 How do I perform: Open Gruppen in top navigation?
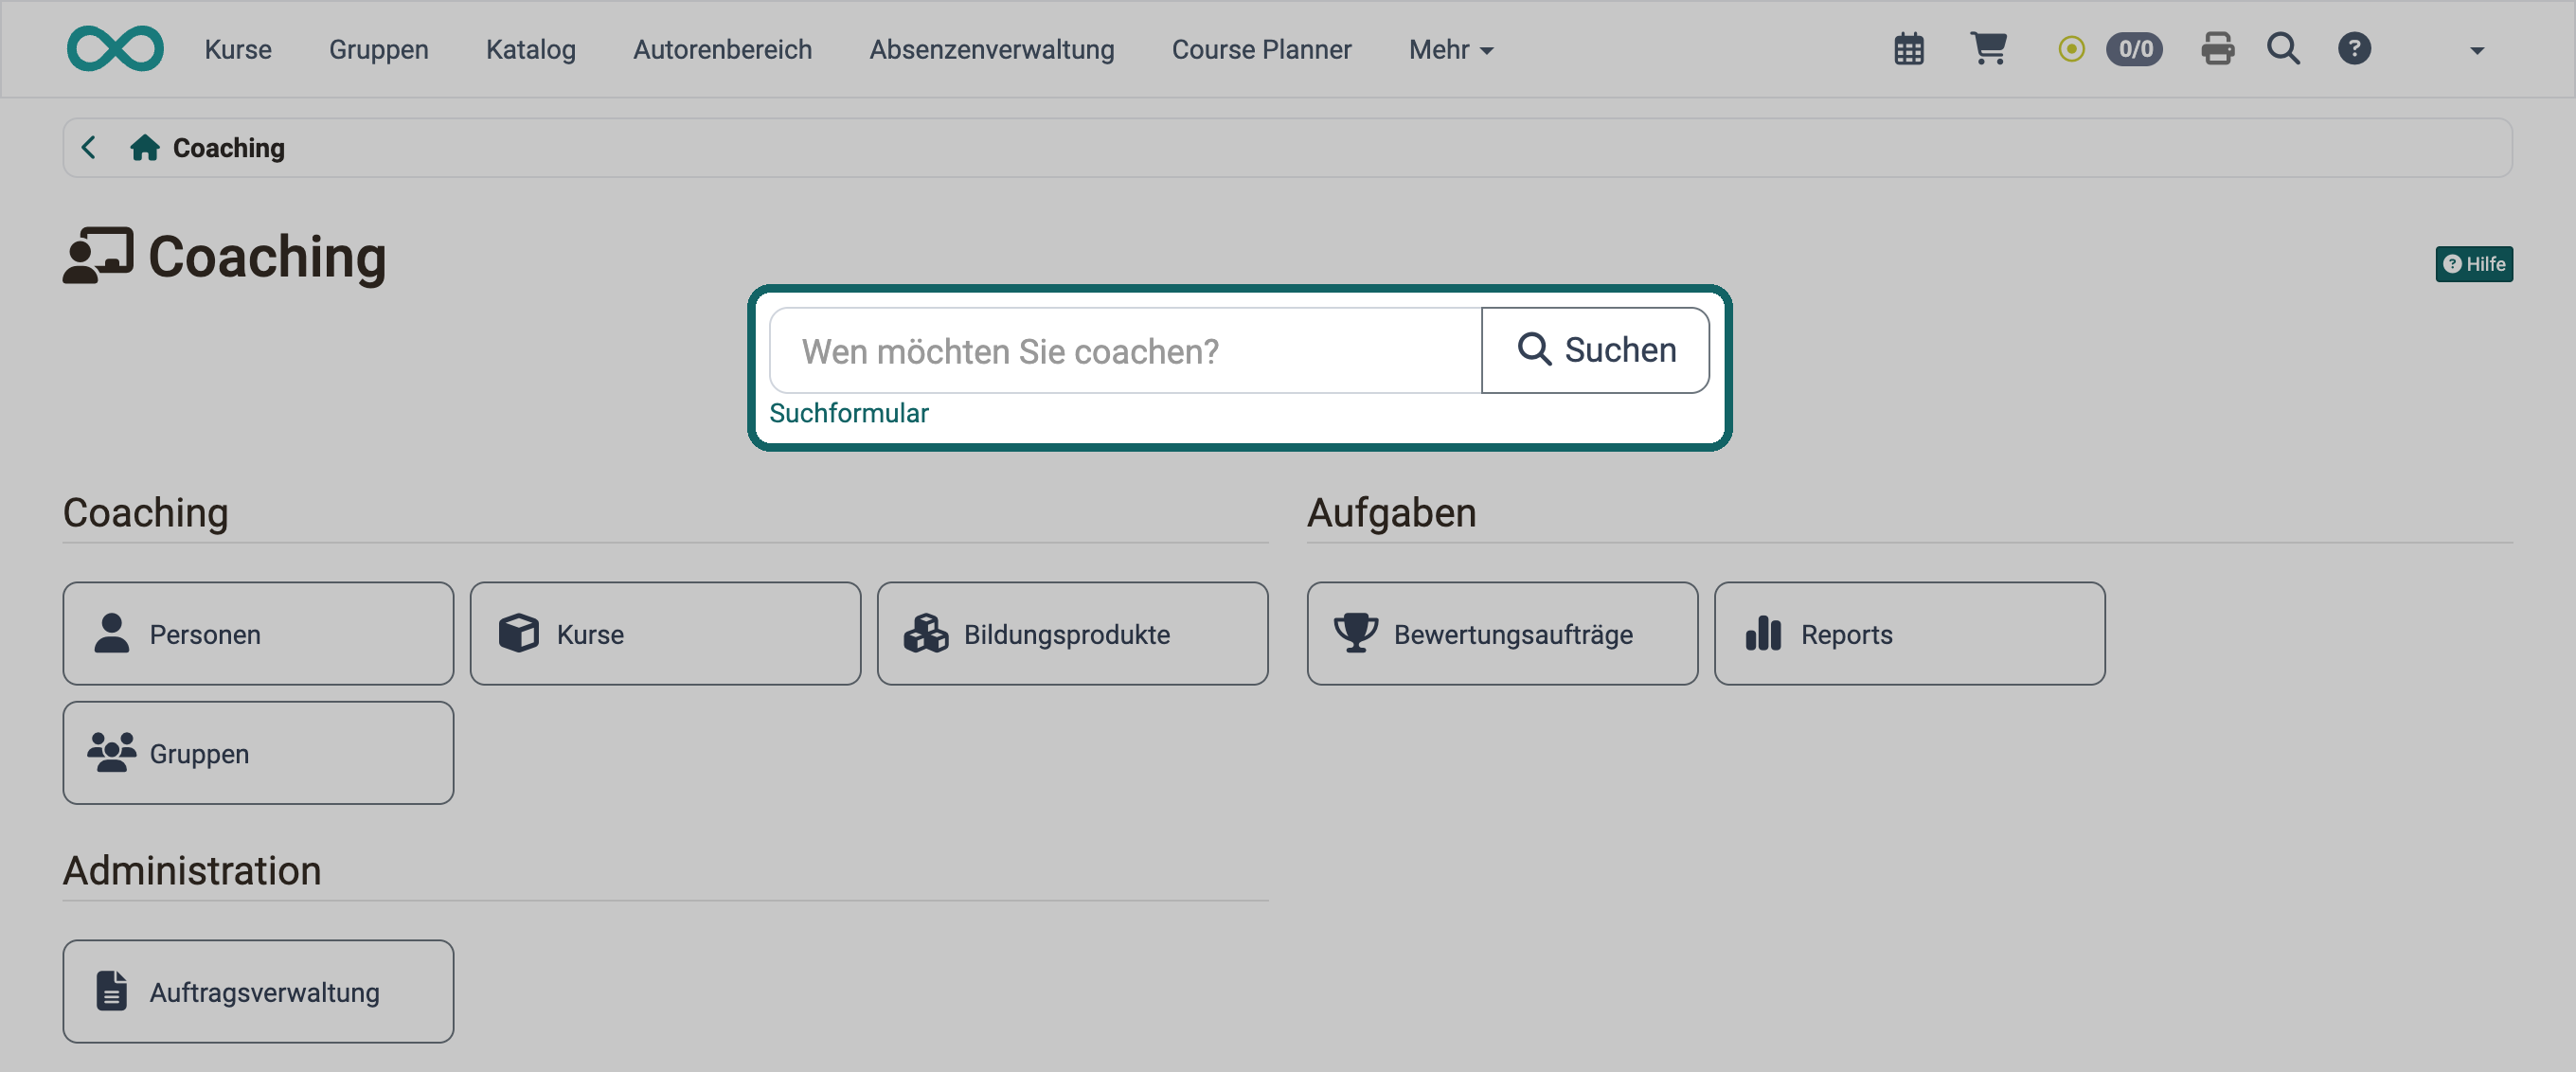(x=378, y=49)
